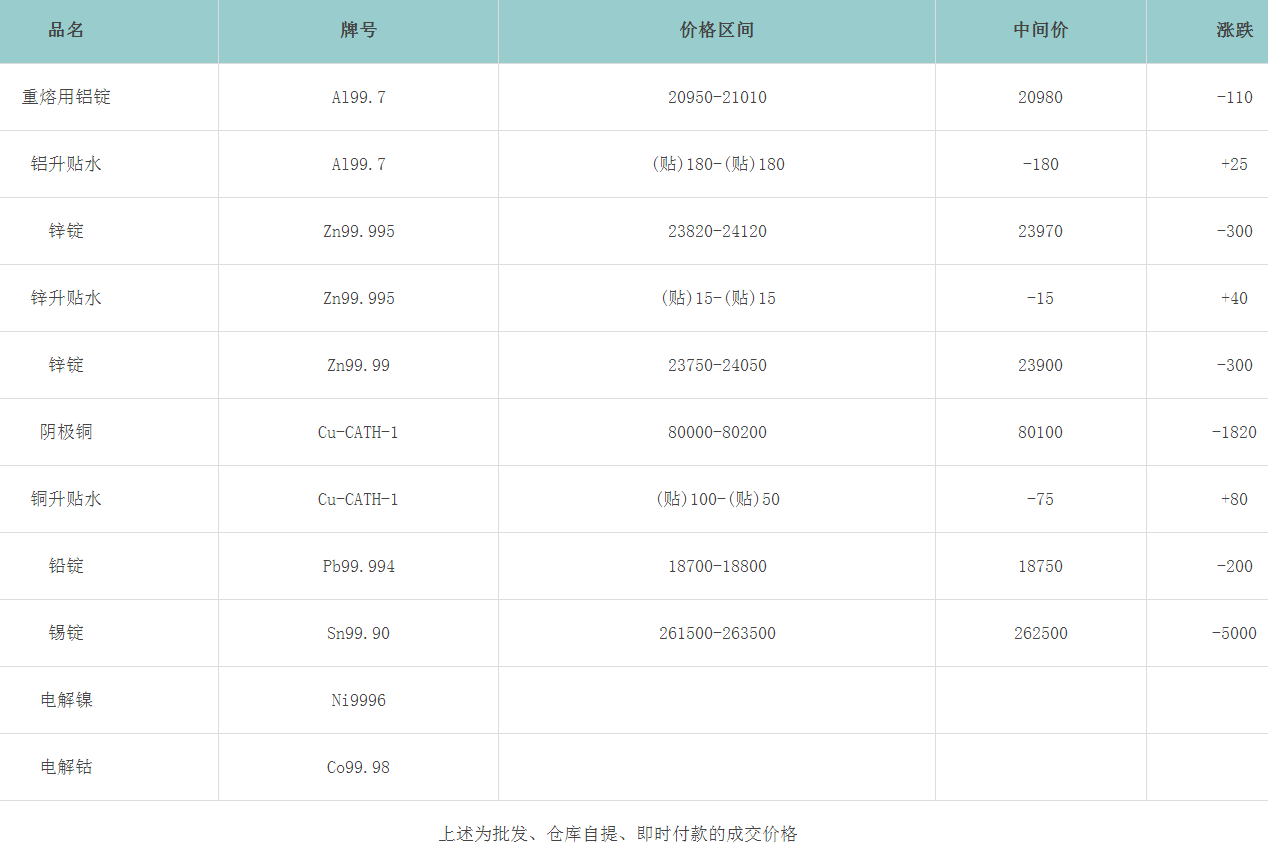Open the 阴极铜 product entry
The image size is (1268, 853).
pyautogui.click(x=66, y=432)
